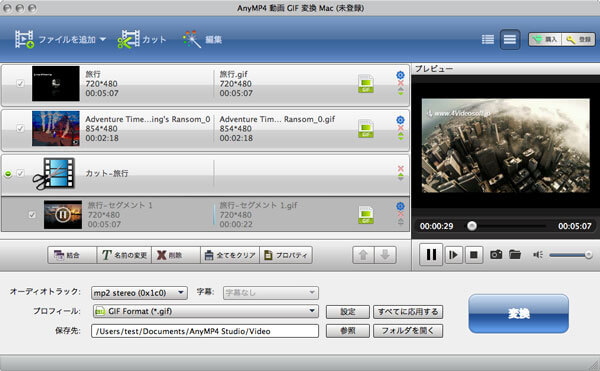This screenshot has height=371, width=600.
Task: Step to next frame in preview
Action: pos(453,255)
